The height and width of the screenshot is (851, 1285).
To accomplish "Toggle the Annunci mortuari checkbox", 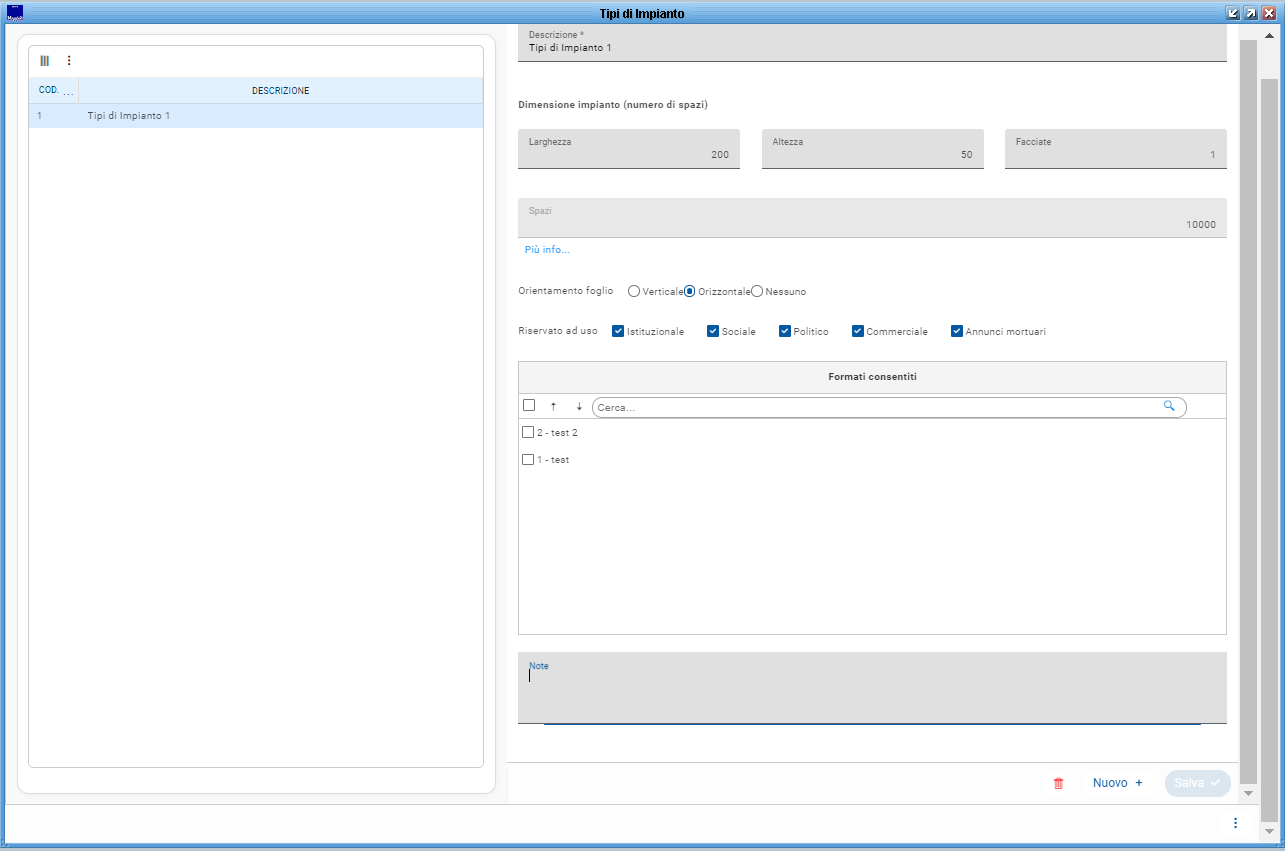I will click(957, 331).
